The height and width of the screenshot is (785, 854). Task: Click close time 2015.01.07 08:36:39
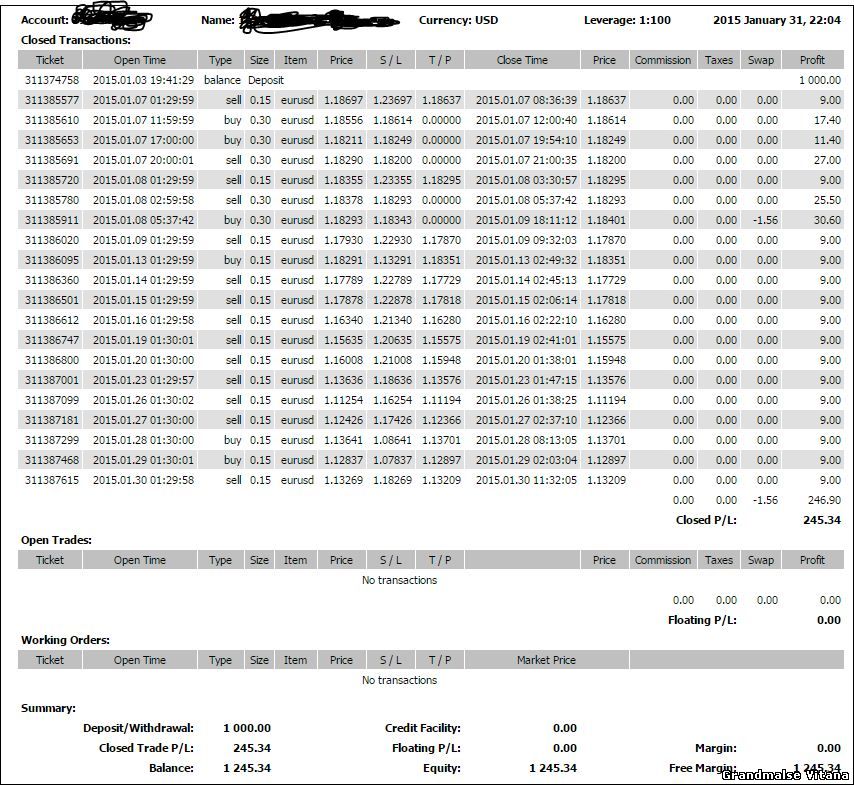click(x=526, y=100)
